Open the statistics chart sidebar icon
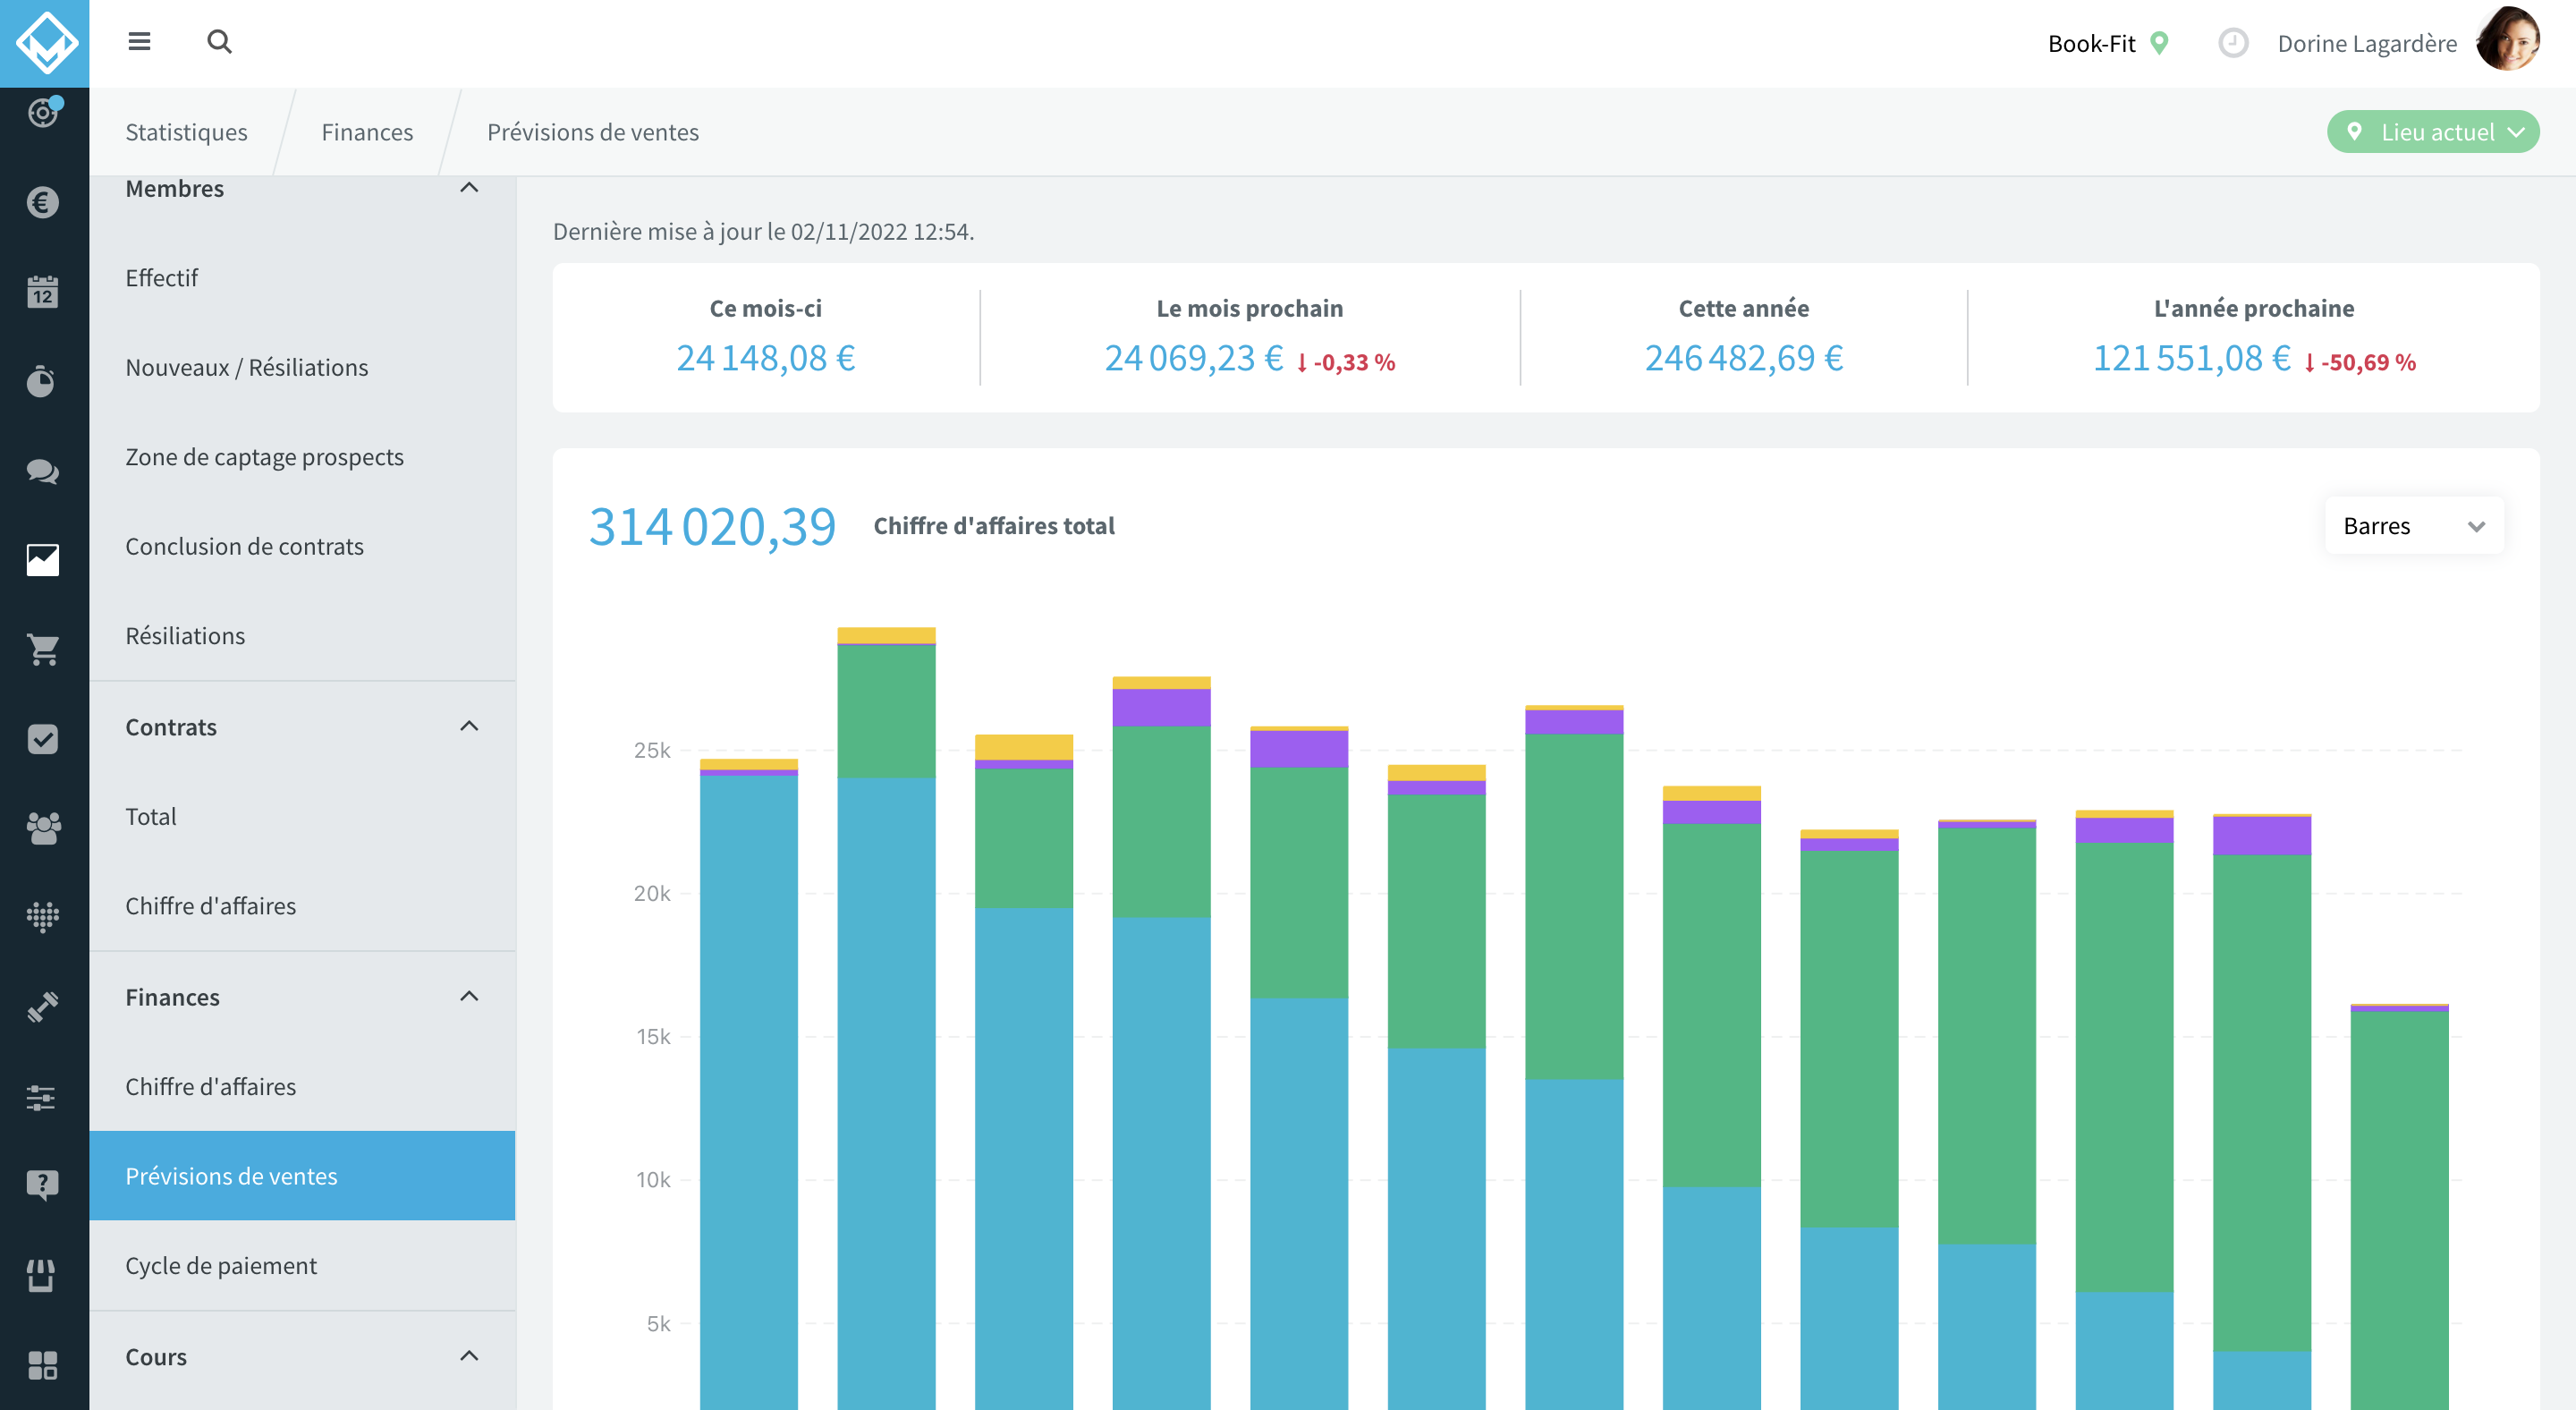 point(43,560)
